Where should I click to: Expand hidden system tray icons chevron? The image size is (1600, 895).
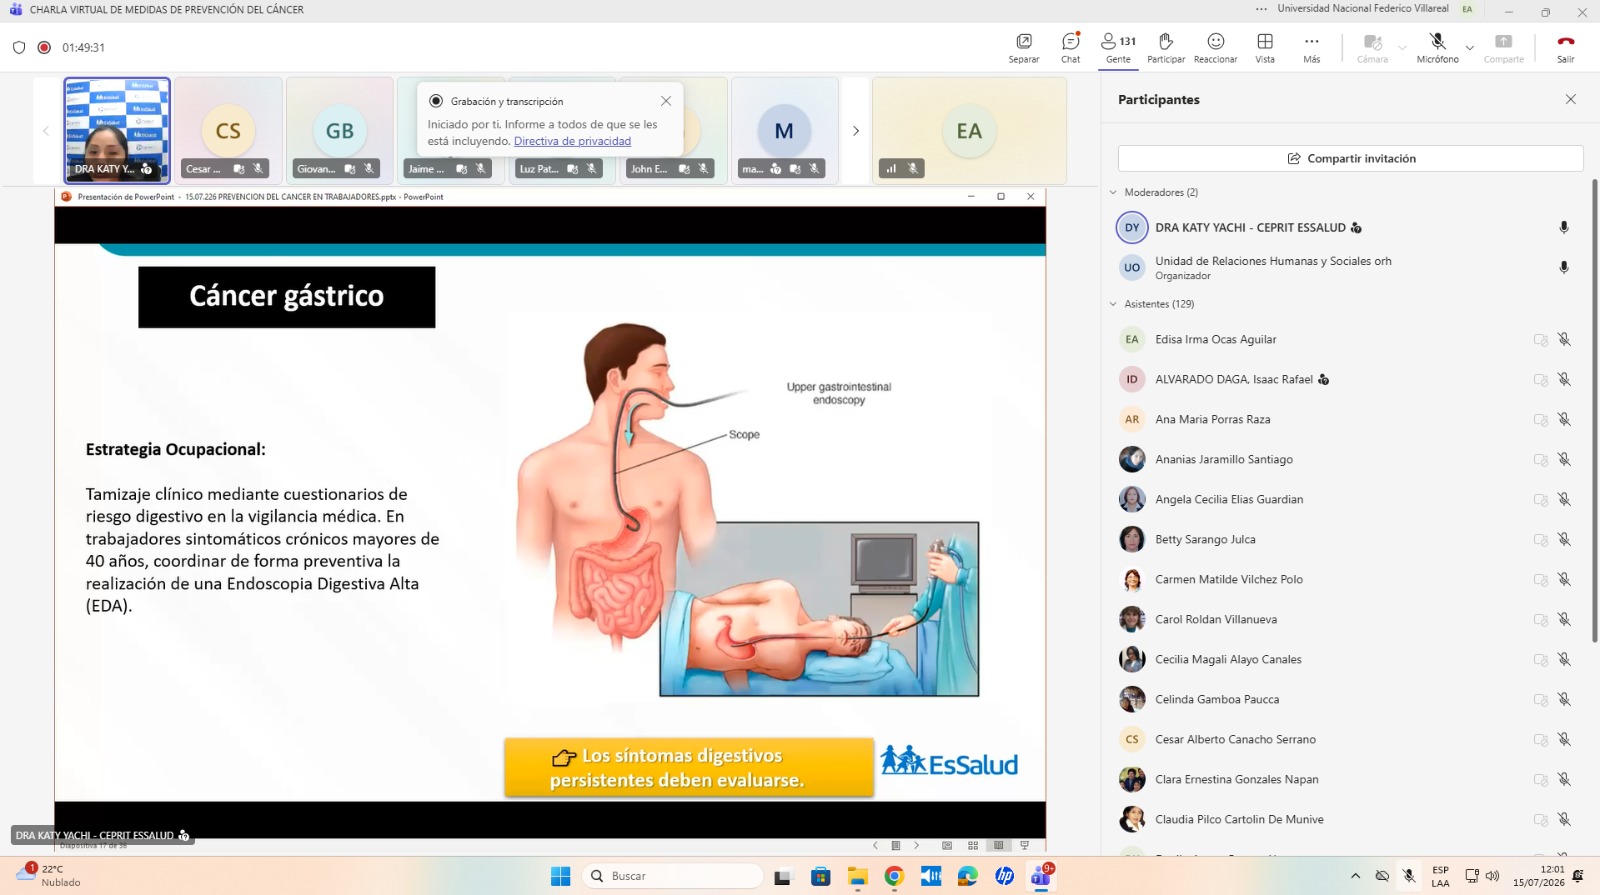click(1355, 876)
